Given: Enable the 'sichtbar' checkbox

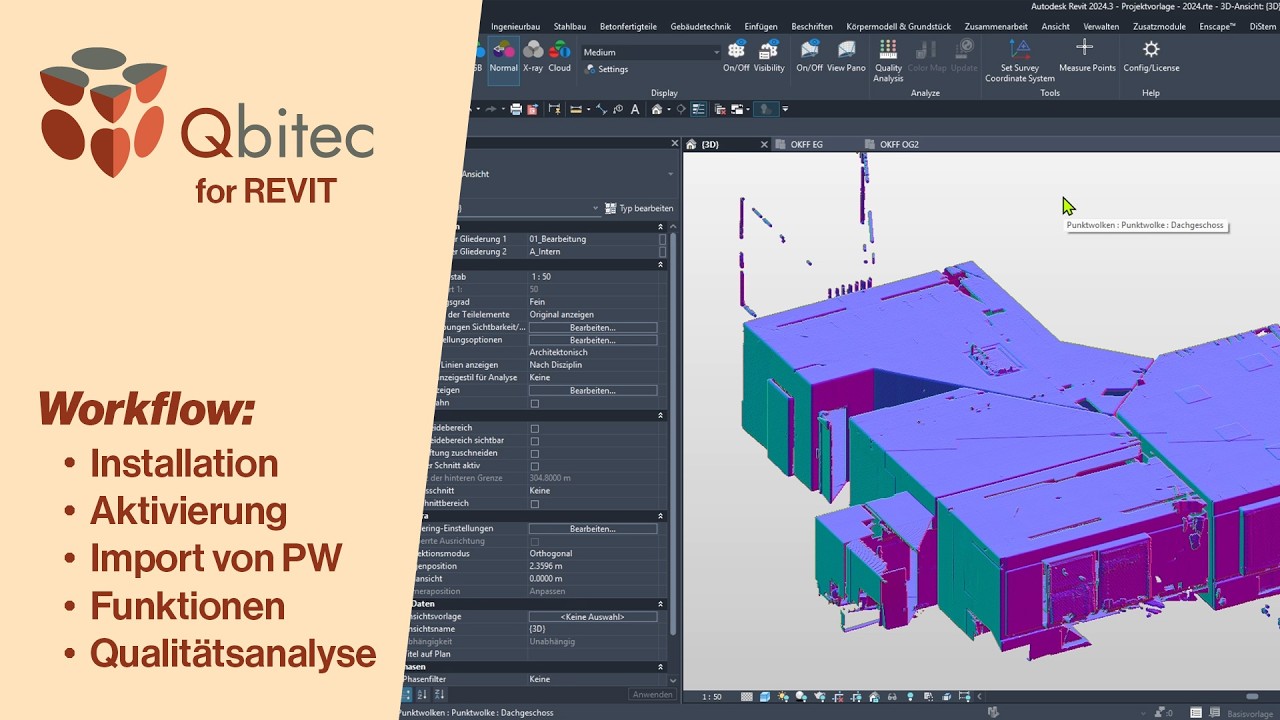Looking at the screenshot, I should coord(535,441).
